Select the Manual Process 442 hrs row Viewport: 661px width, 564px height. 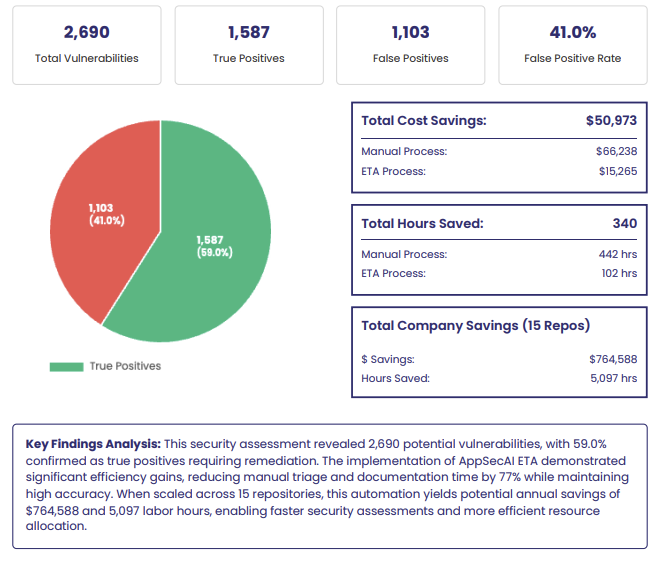499,254
